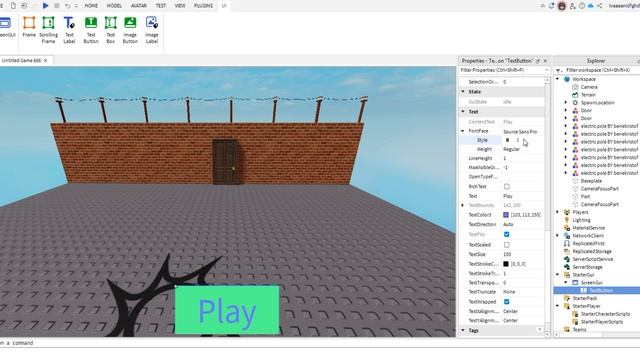The image size is (640, 360).
Task: Toggle the TextFits checkbox
Action: [x=507, y=234]
